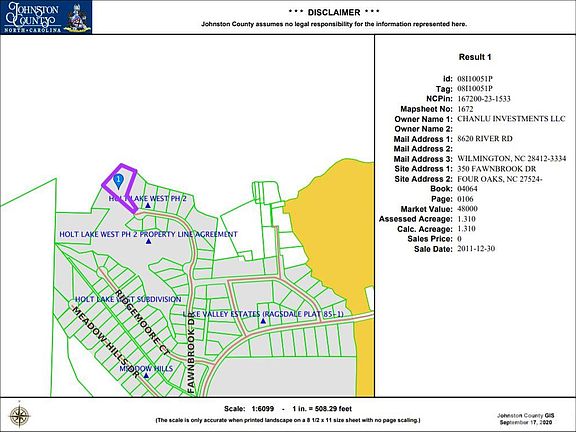The width and height of the screenshot is (576, 432).
Task: Click mail address '8620 RIVER RD'
Action: (485, 139)
